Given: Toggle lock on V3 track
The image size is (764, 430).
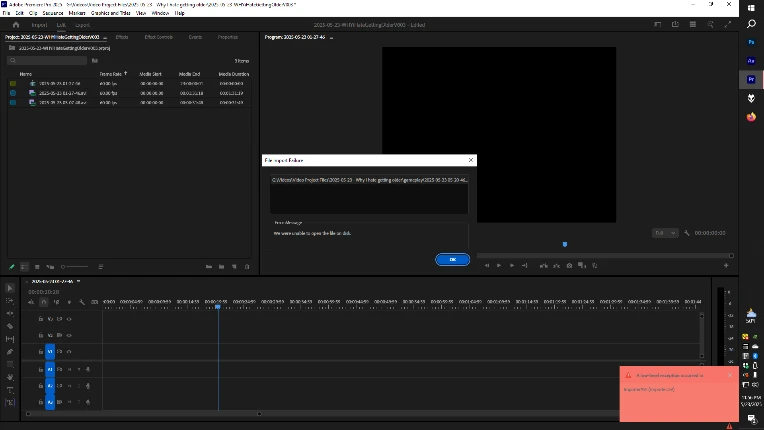Looking at the screenshot, I should 41,319.
